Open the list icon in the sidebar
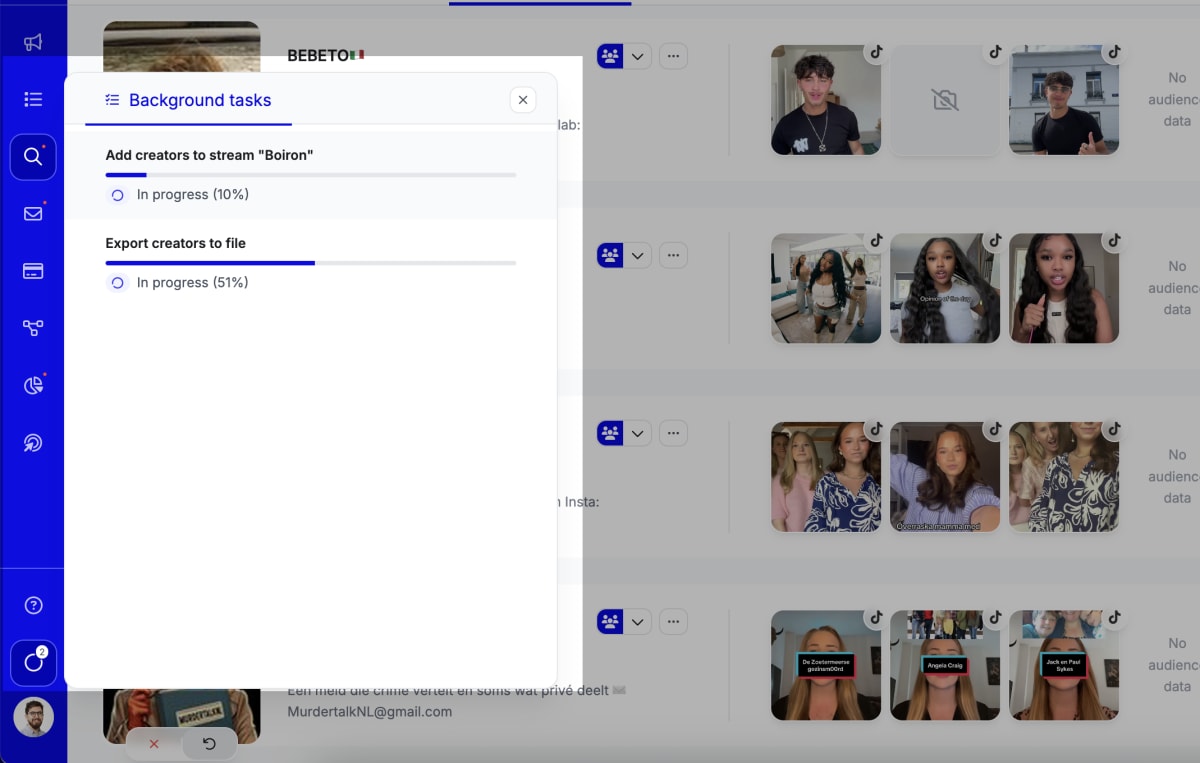Screen dimensions: 1200x763 (x=33, y=99)
